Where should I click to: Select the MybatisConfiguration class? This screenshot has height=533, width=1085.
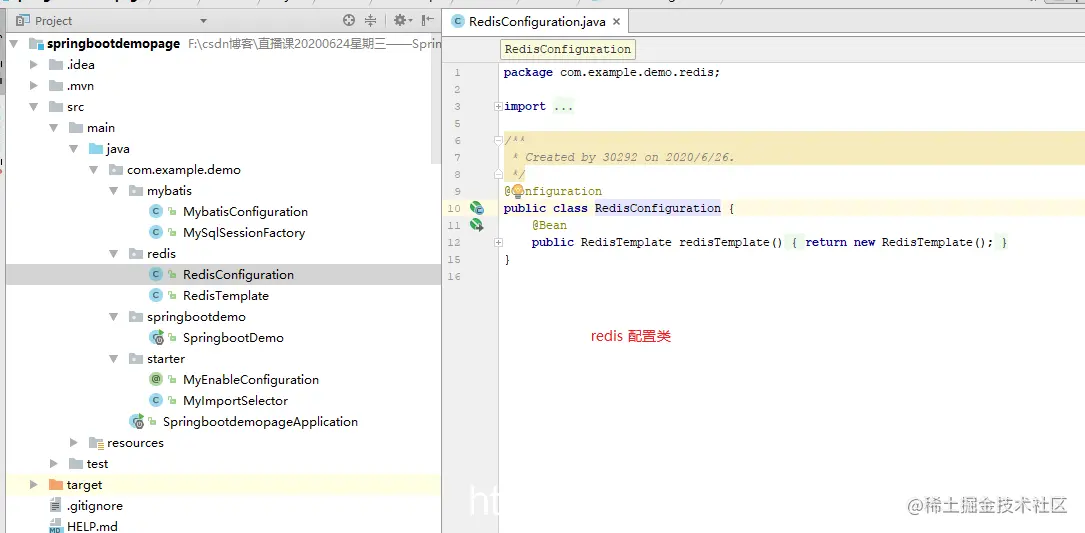coord(245,212)
